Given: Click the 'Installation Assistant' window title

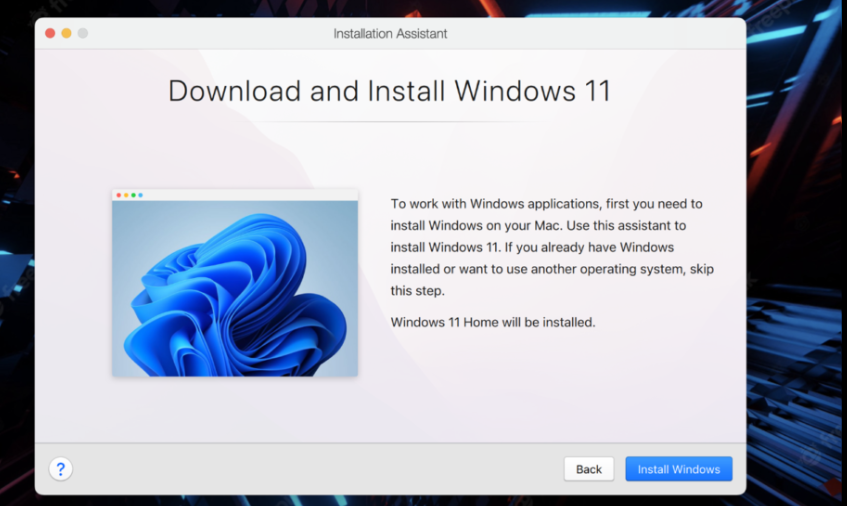Looking at the screenshot, I should pyautogui.click(x=390, y=33).
